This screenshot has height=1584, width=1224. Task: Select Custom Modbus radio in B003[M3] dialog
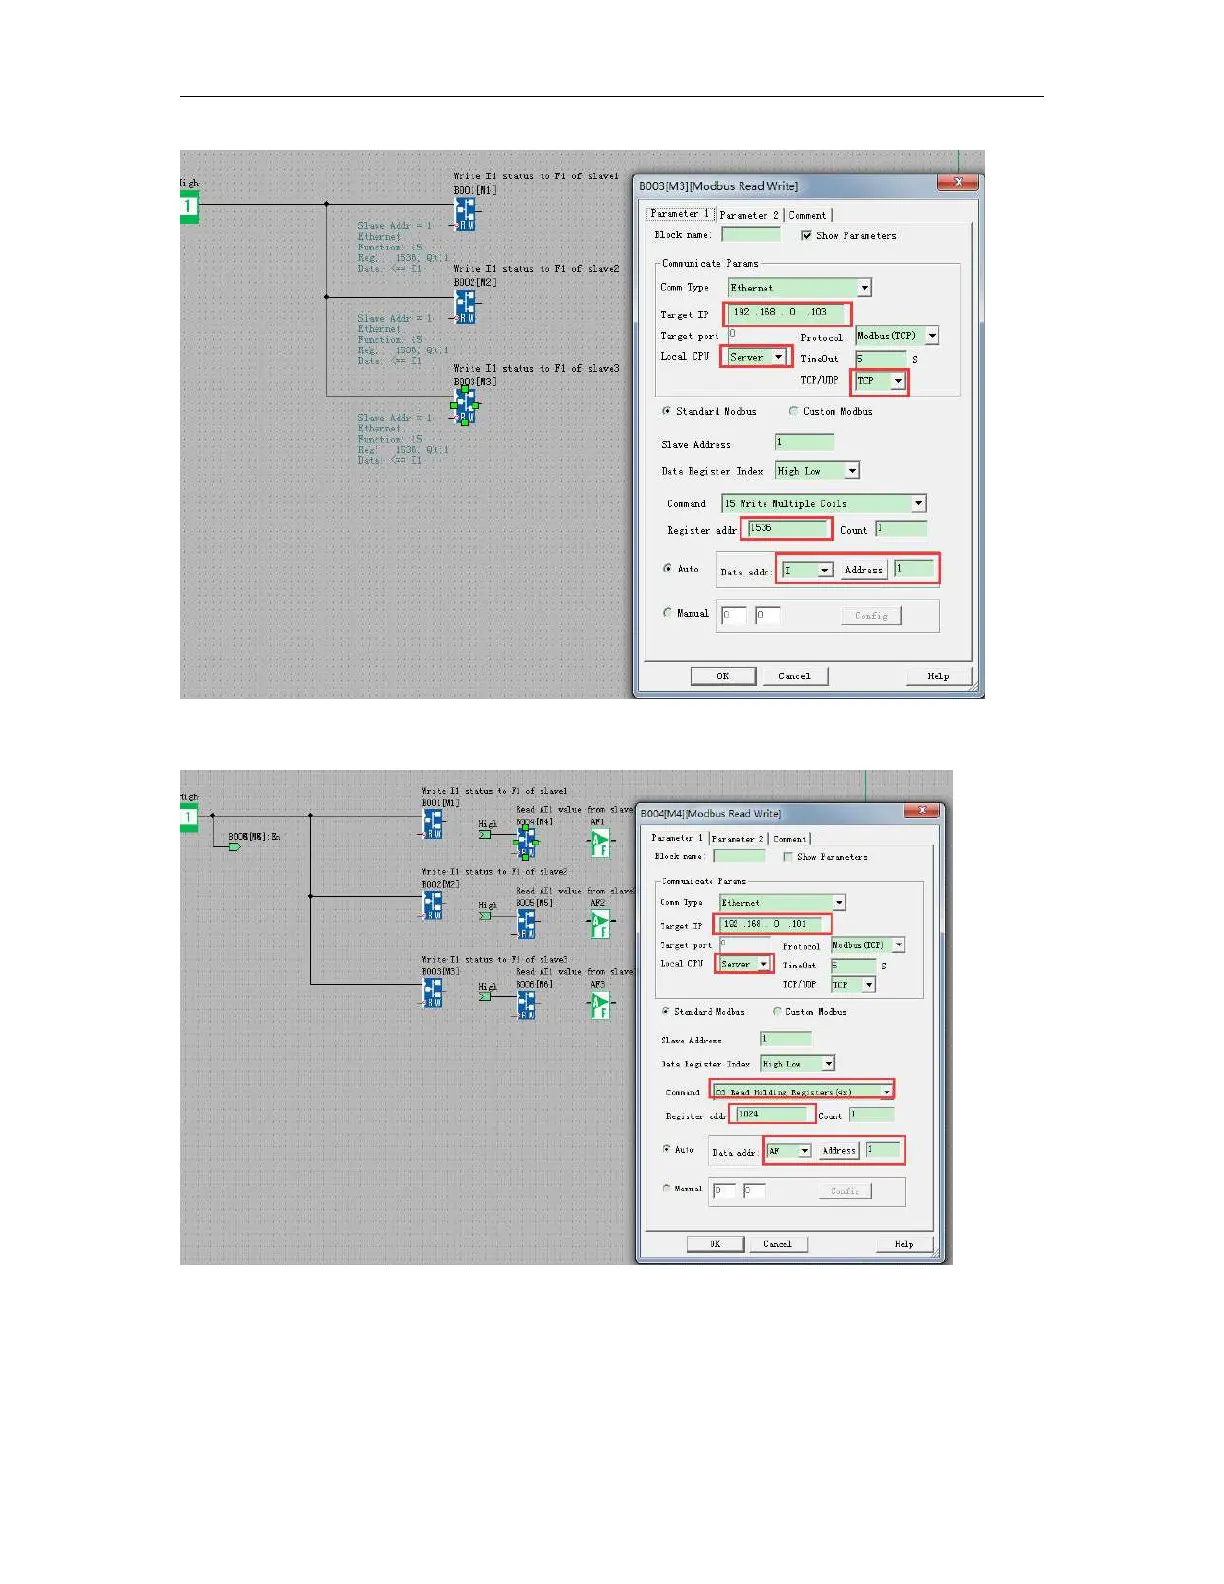click(794, 411)
